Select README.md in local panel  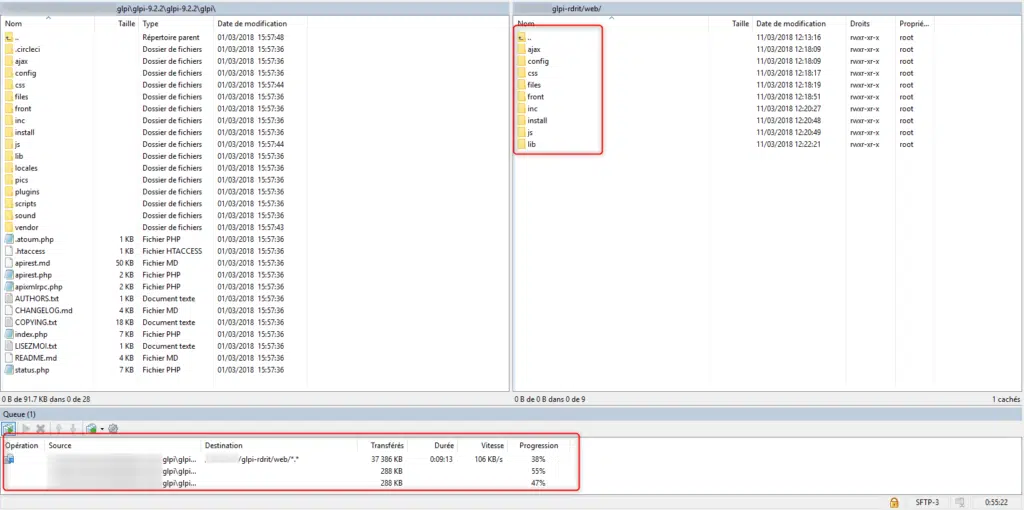[x=35, y=358]
